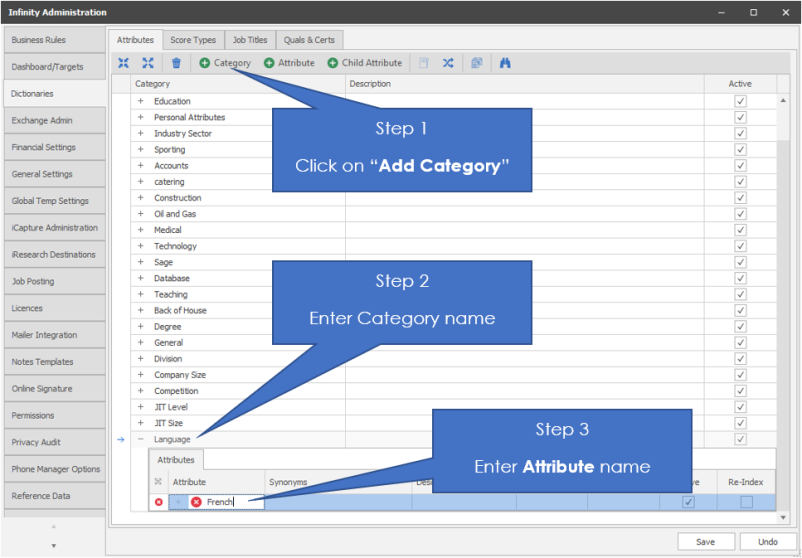Collapse the Language category
This screenshot has width=802, height=558.
(140, 439)
